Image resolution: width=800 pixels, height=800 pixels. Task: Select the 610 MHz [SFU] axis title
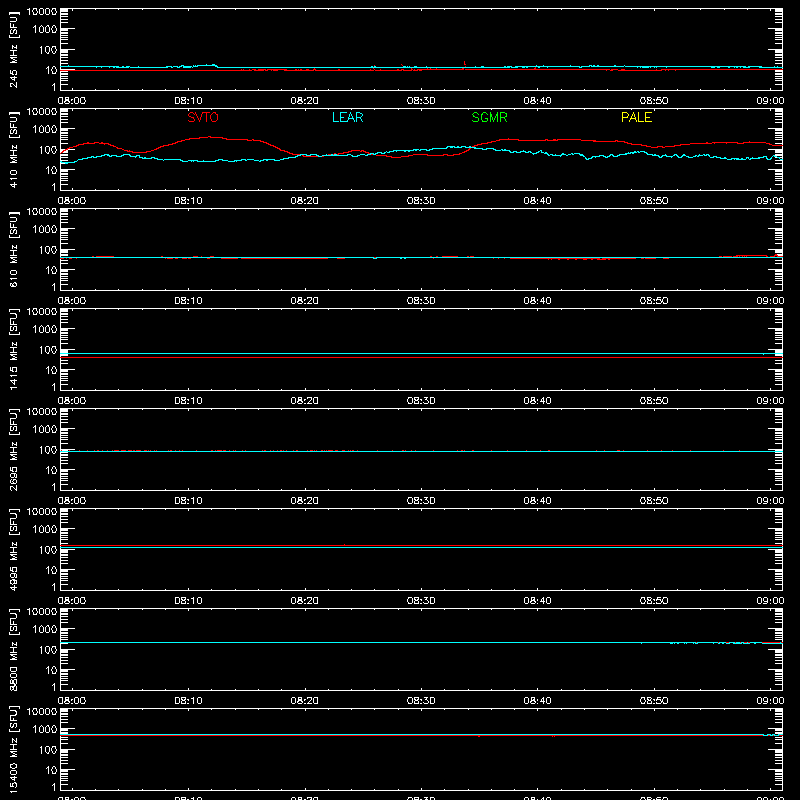[13, 249]
